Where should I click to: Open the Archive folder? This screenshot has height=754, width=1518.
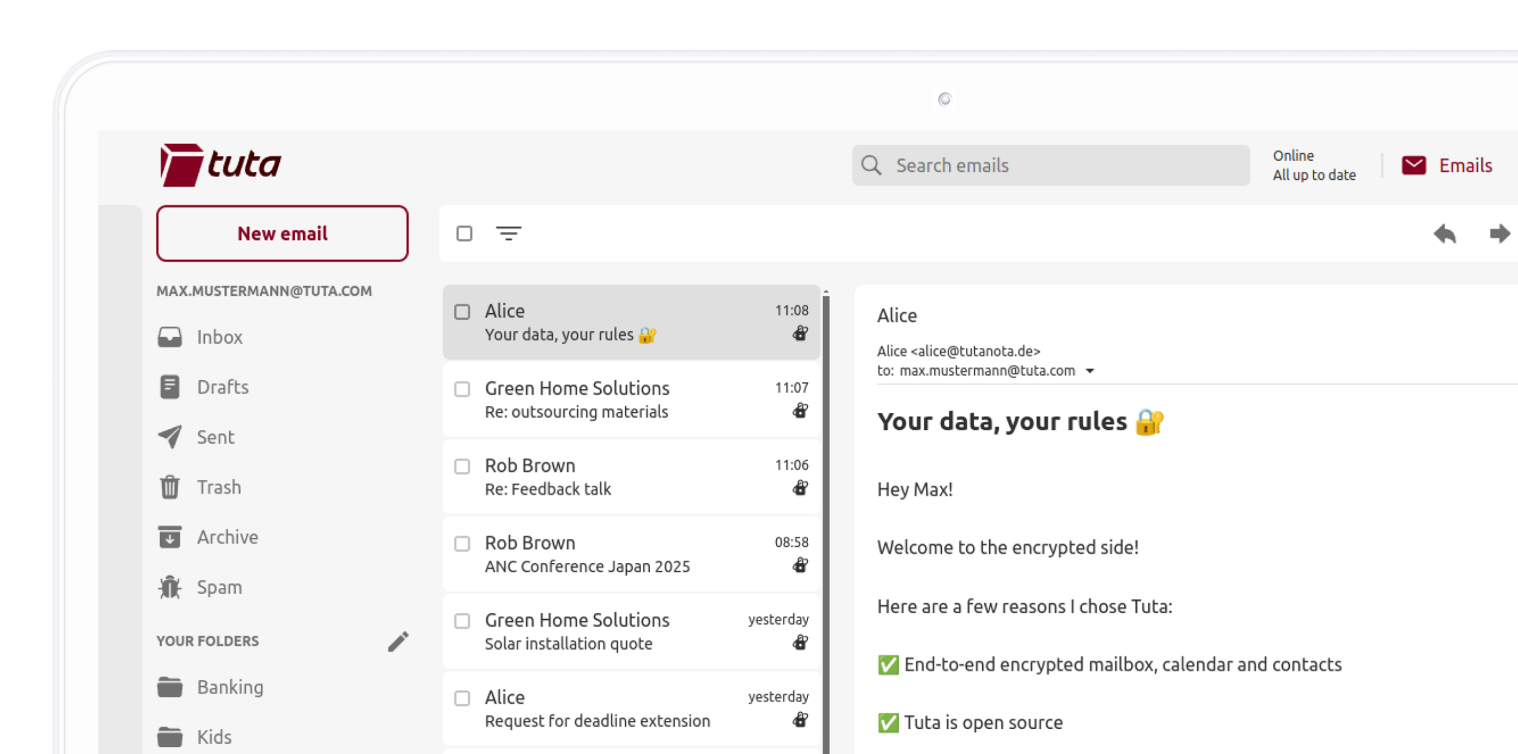tap(226, 537)
